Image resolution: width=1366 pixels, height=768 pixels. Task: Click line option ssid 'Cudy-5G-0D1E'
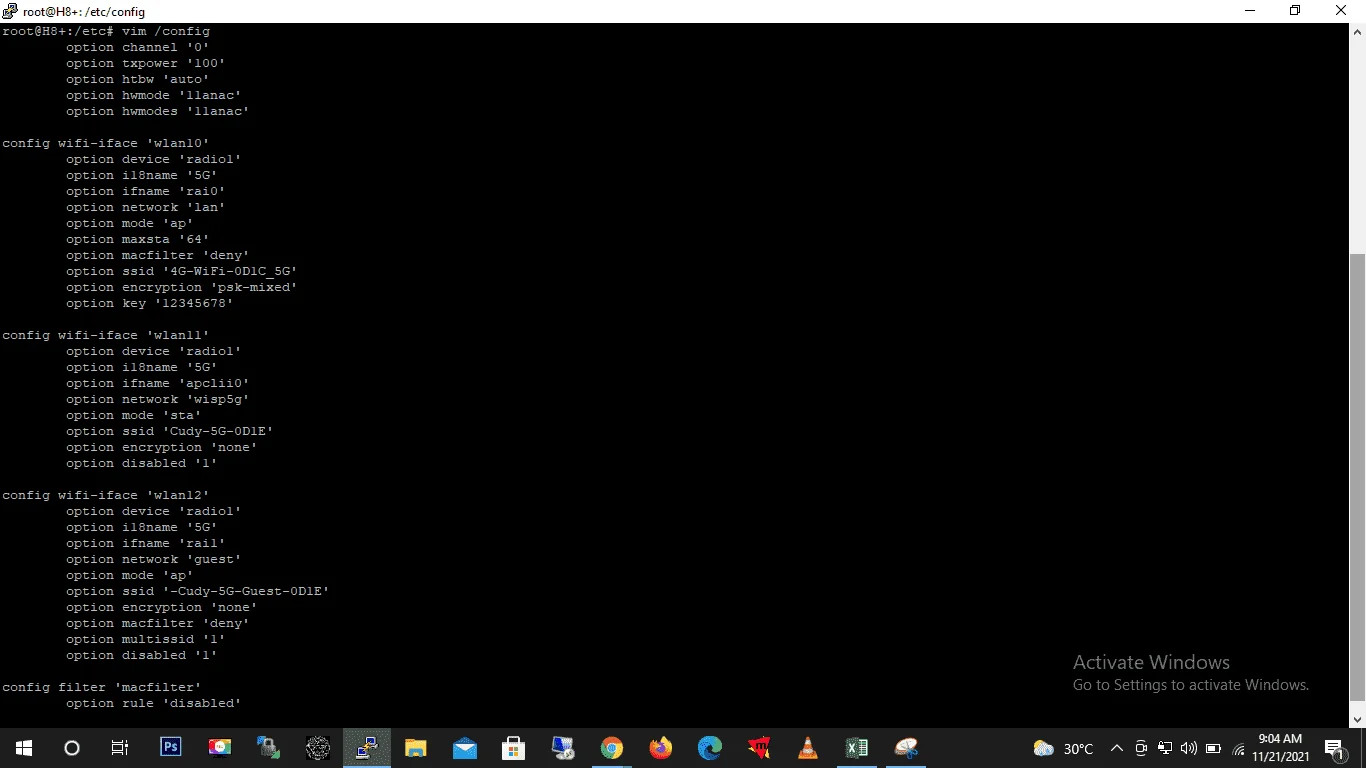[x=170, y=431]
